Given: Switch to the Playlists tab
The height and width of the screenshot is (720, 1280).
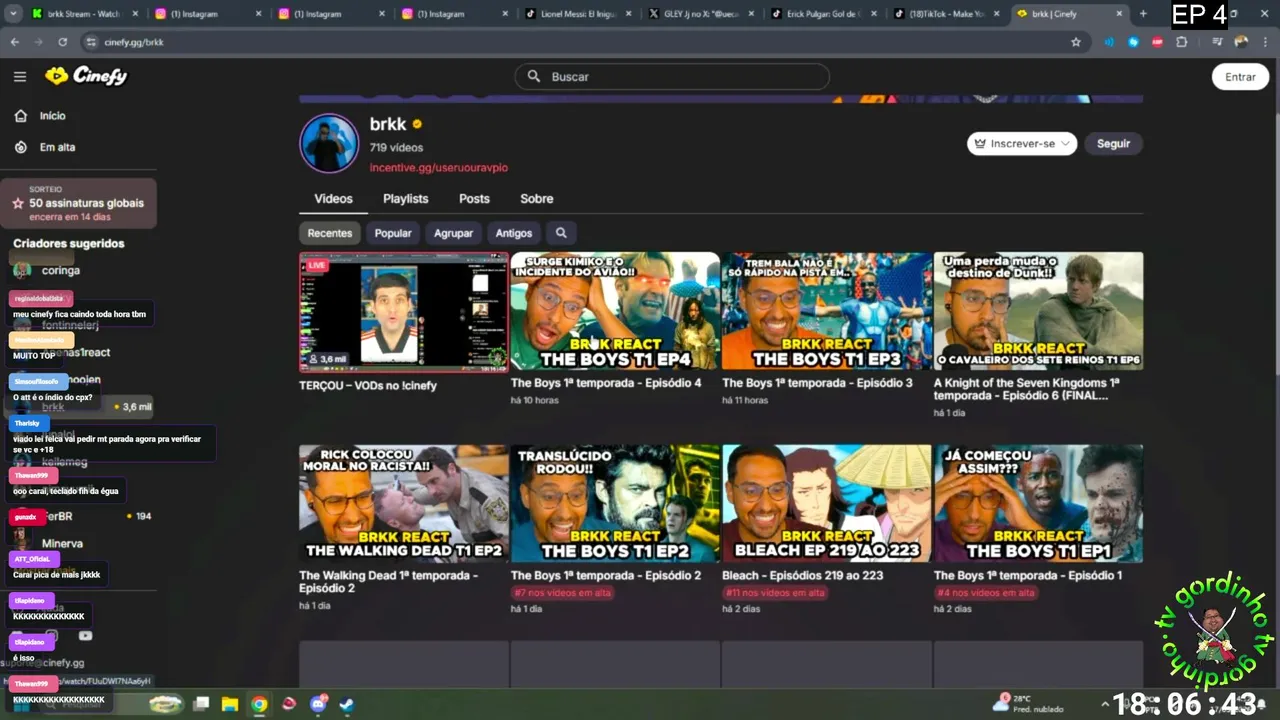Looking at the screenshot, I should point(405,199).
